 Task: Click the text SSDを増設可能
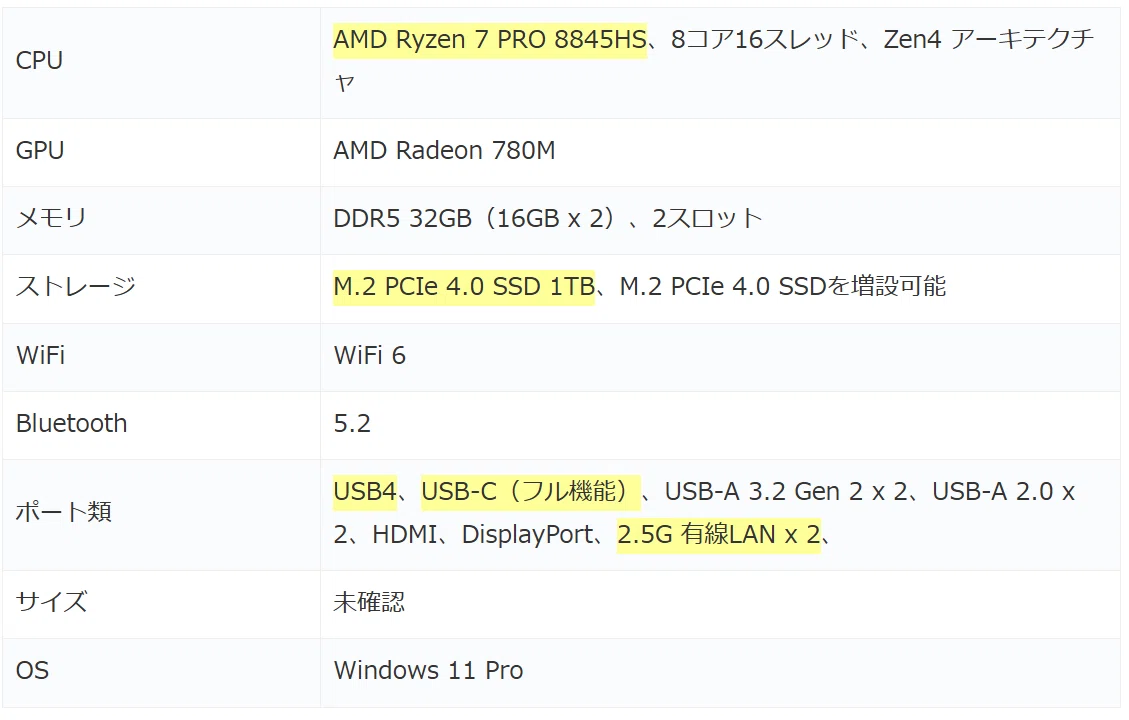tap(863, 287)
